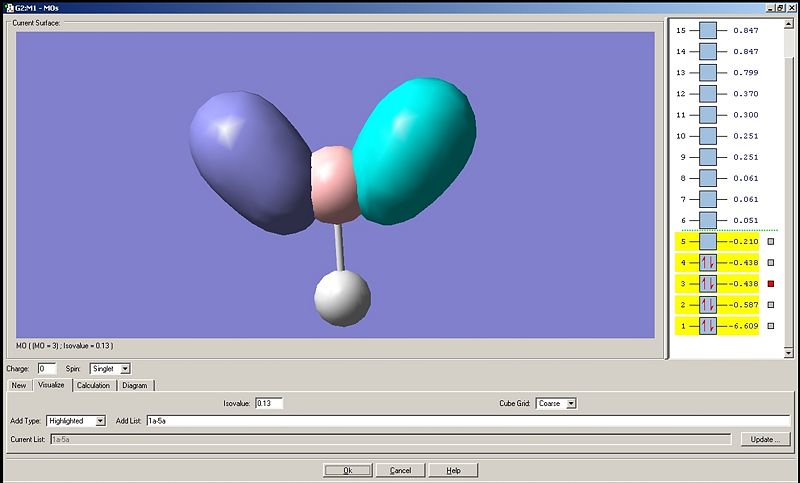Expand the Add Type Highlighted dropdown
Image resolution: width=800 pixels, height=483 pixels.
point(76,421)
